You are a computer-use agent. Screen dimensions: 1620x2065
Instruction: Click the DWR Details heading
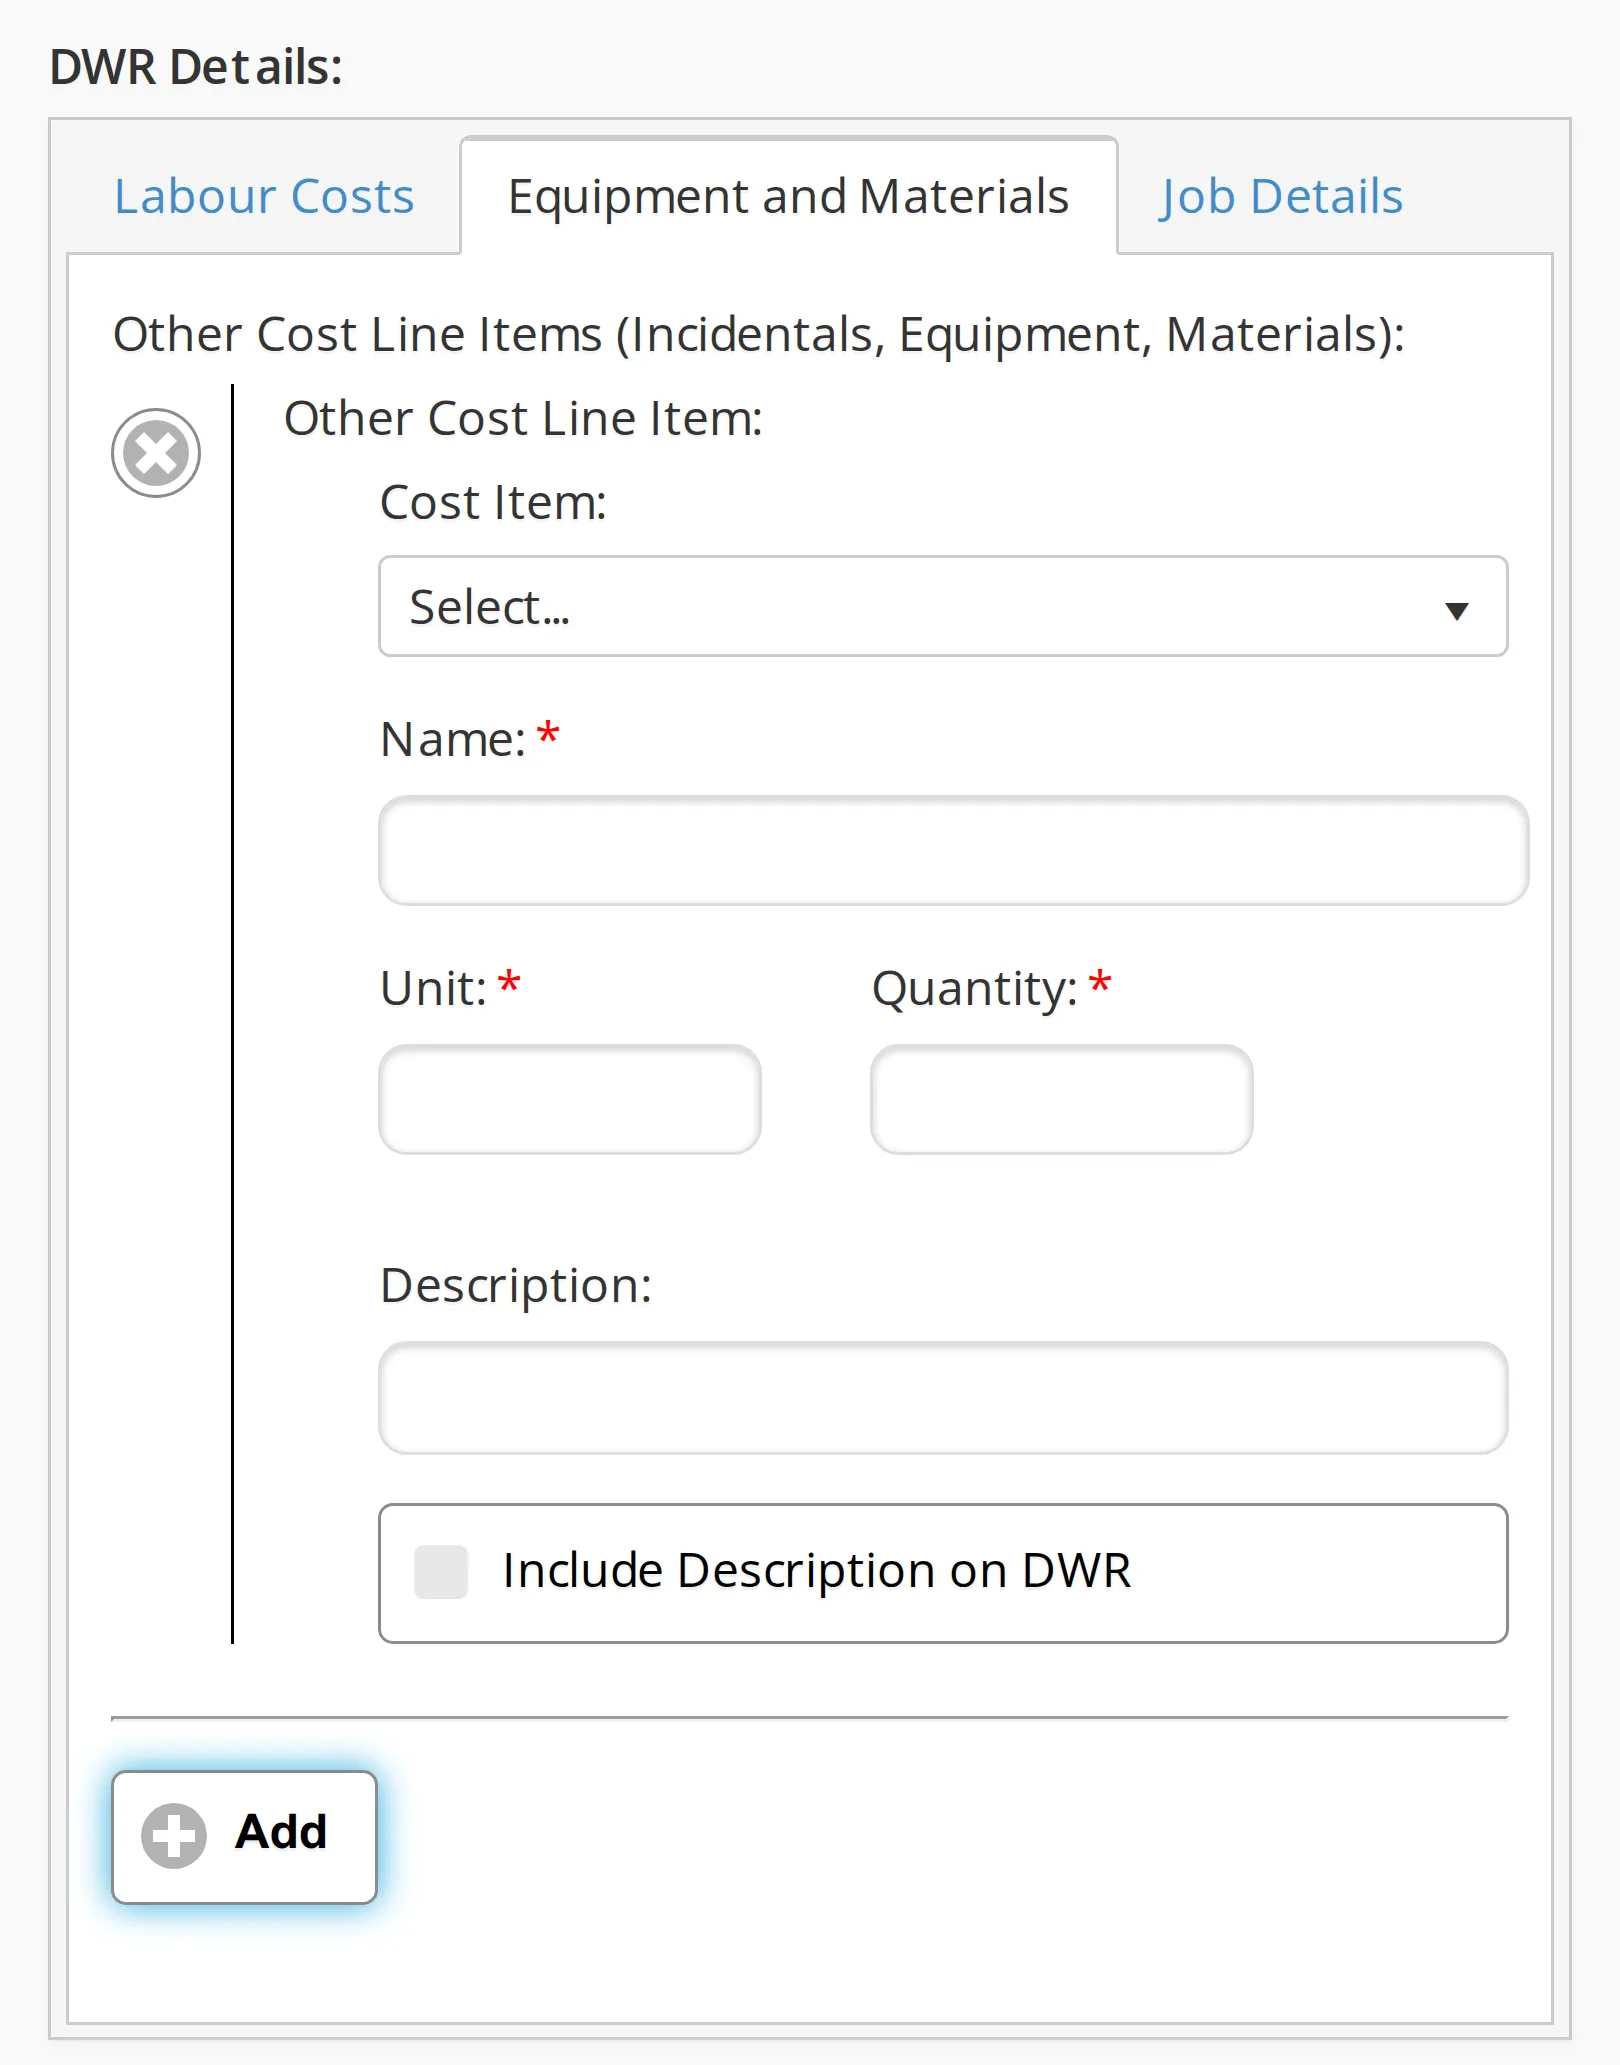pyautogui.click(x=196, y=68)
